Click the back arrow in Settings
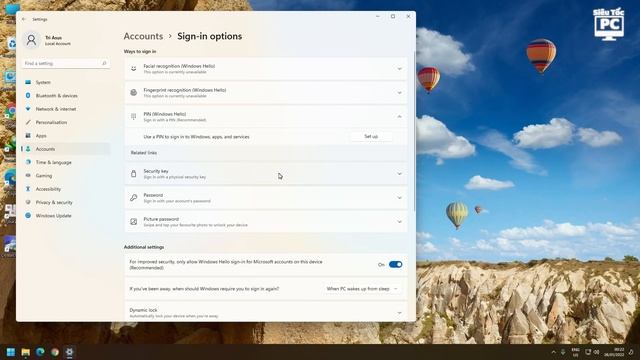Image resolution: width=640 pixels, height=360 pixels. pos(24,19)
